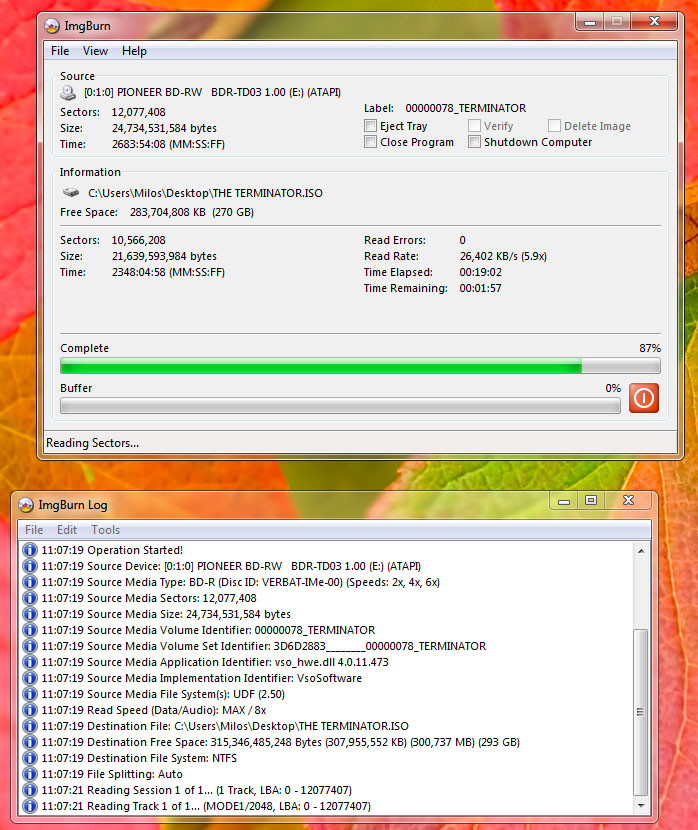
Task: Click info icon on Read Speed log row
Action: pyautogui.click(x=30, y=710)
